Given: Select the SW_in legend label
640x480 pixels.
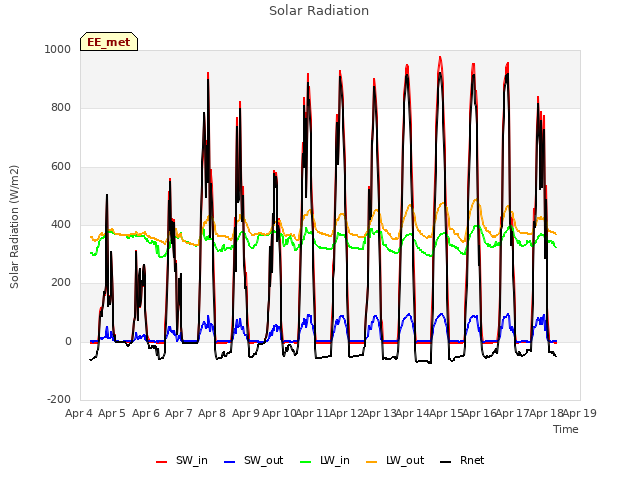Looking at the screenshot, I should 192,460.
